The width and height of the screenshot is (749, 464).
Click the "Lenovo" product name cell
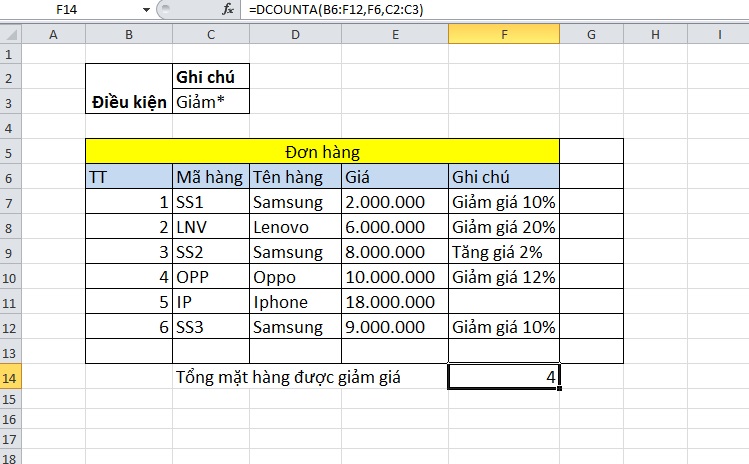(x=294, y=227)
